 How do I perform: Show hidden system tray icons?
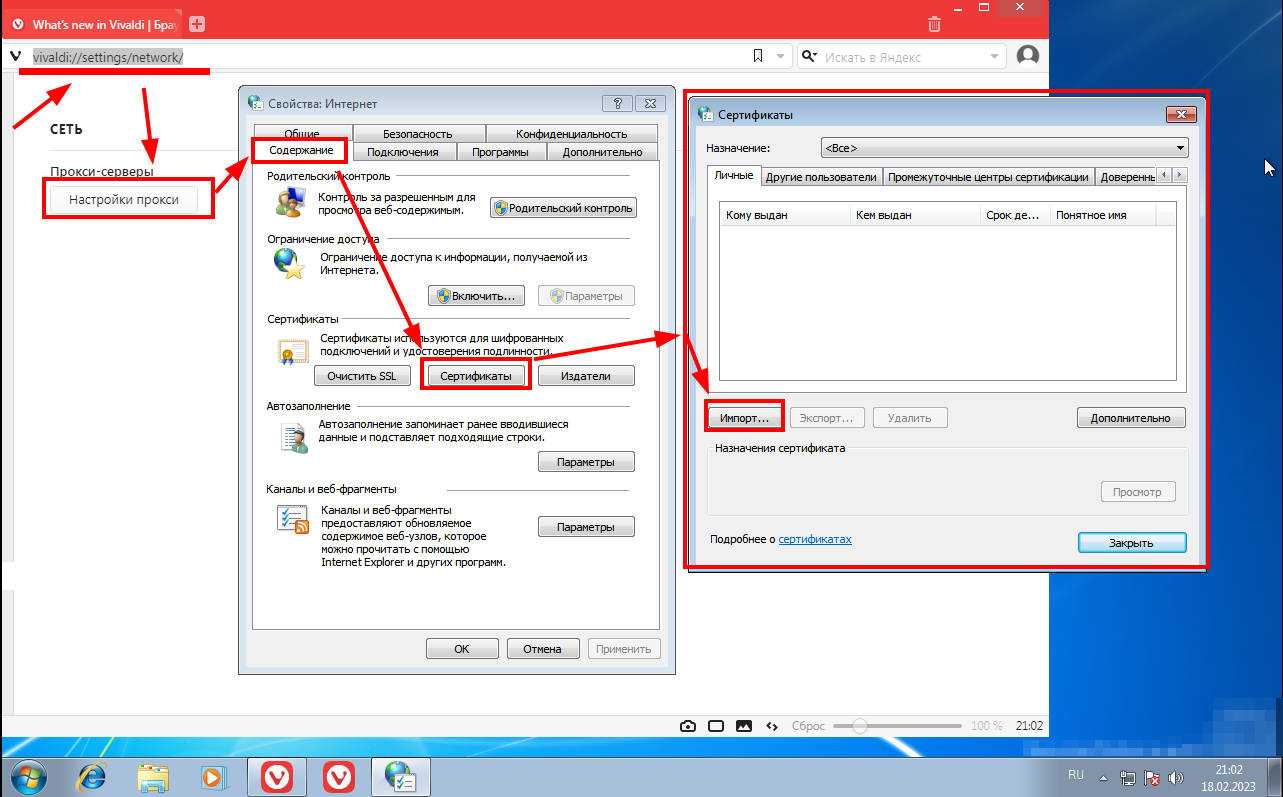(x=1104, y=777)
